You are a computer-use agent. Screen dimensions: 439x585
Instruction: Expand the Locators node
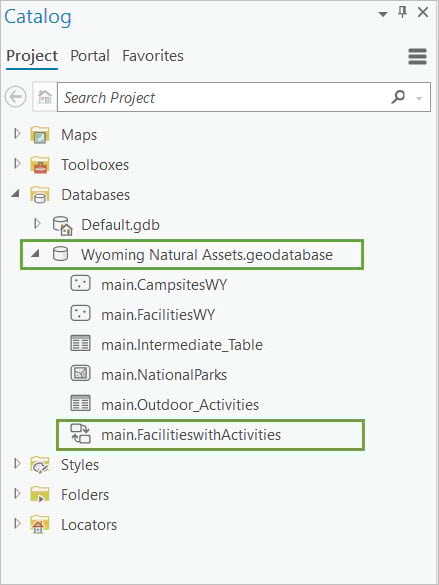click(x=17, y=523)
